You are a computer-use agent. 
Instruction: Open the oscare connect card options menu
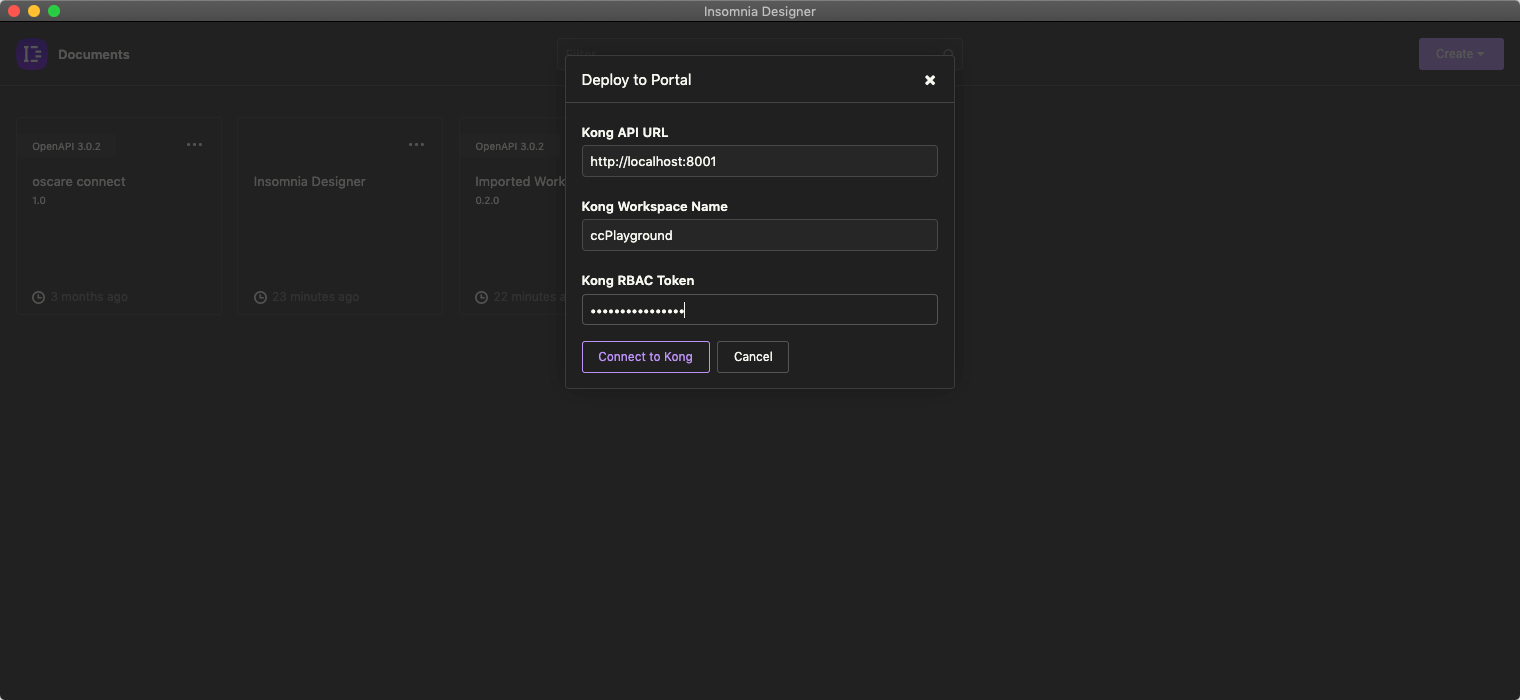[194, 145]
